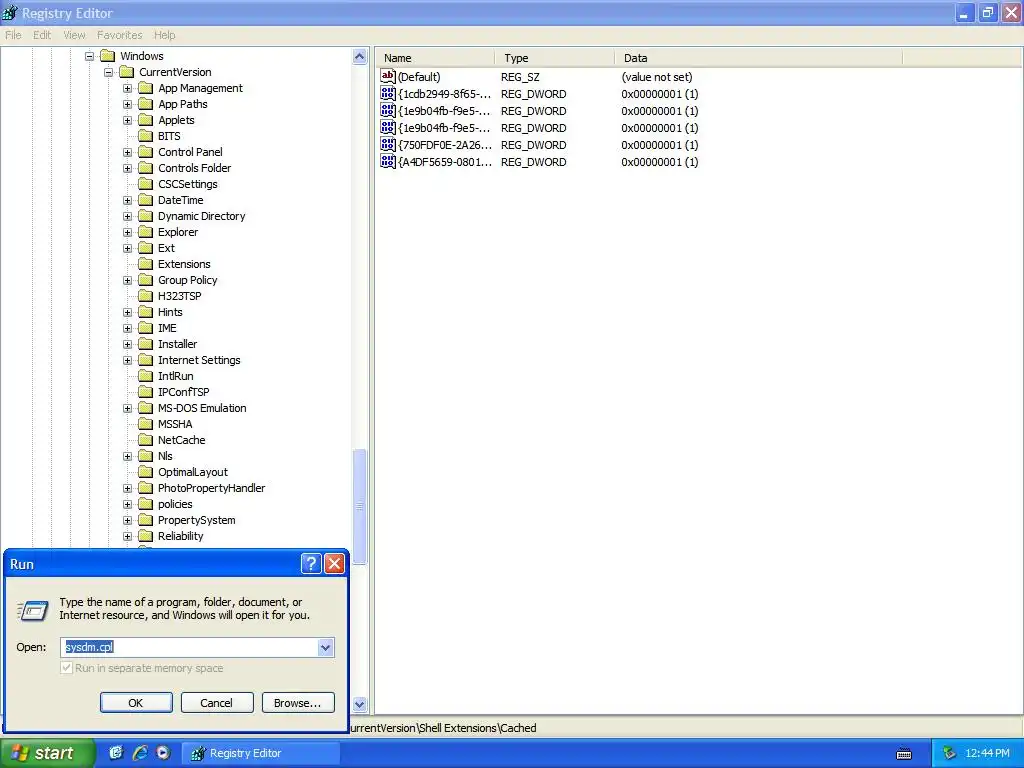Viewport: 1024px width, 768px height.
Task: Open the Help menu
Action: tap(165, 35)
